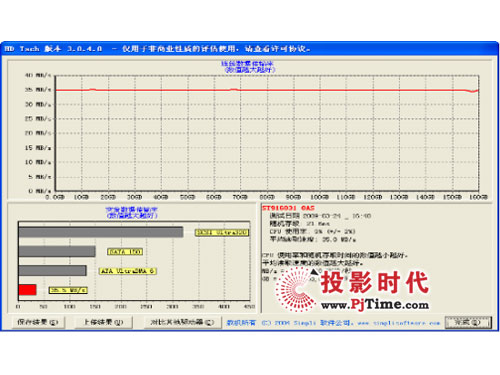Click the 版权所有 copyright text
Image resolution: width=500 pixels, height=375 pixels.
(241, 323)
